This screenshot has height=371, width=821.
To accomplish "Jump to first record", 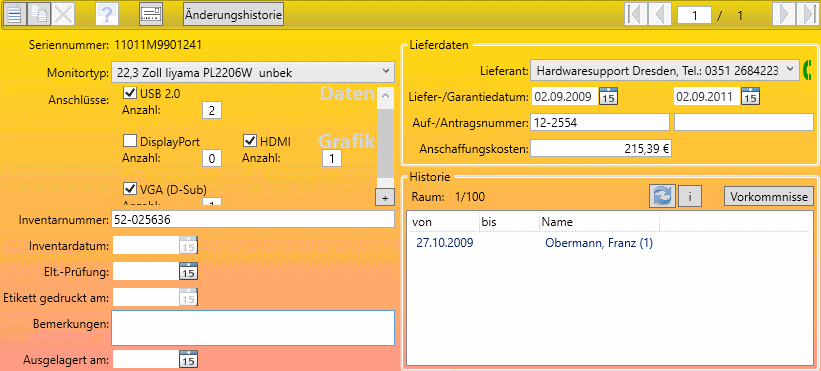I will (636, 15).
